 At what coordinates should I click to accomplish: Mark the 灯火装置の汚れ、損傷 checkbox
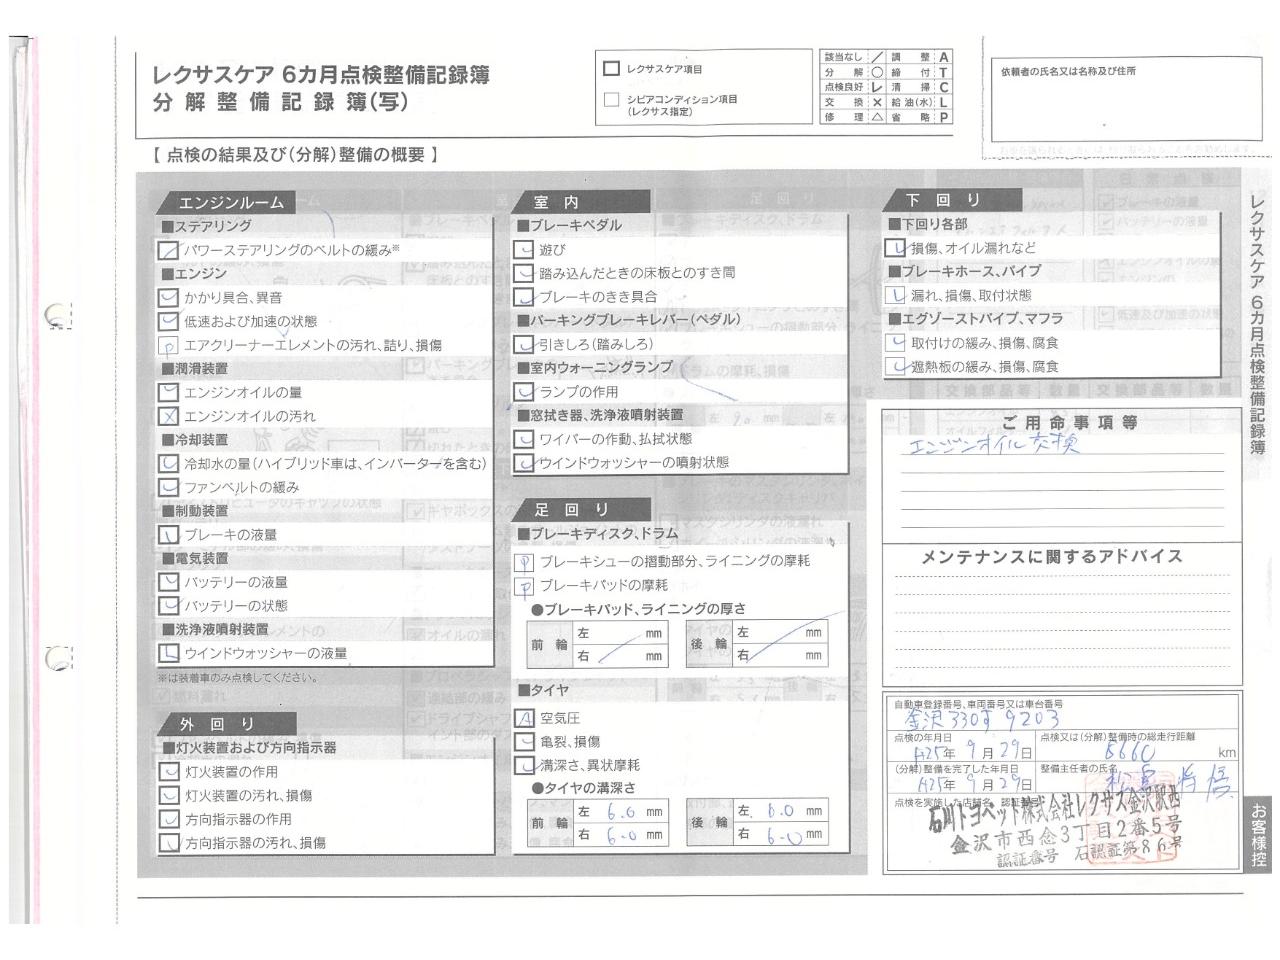pyautogui.click(x=169, y=796)
